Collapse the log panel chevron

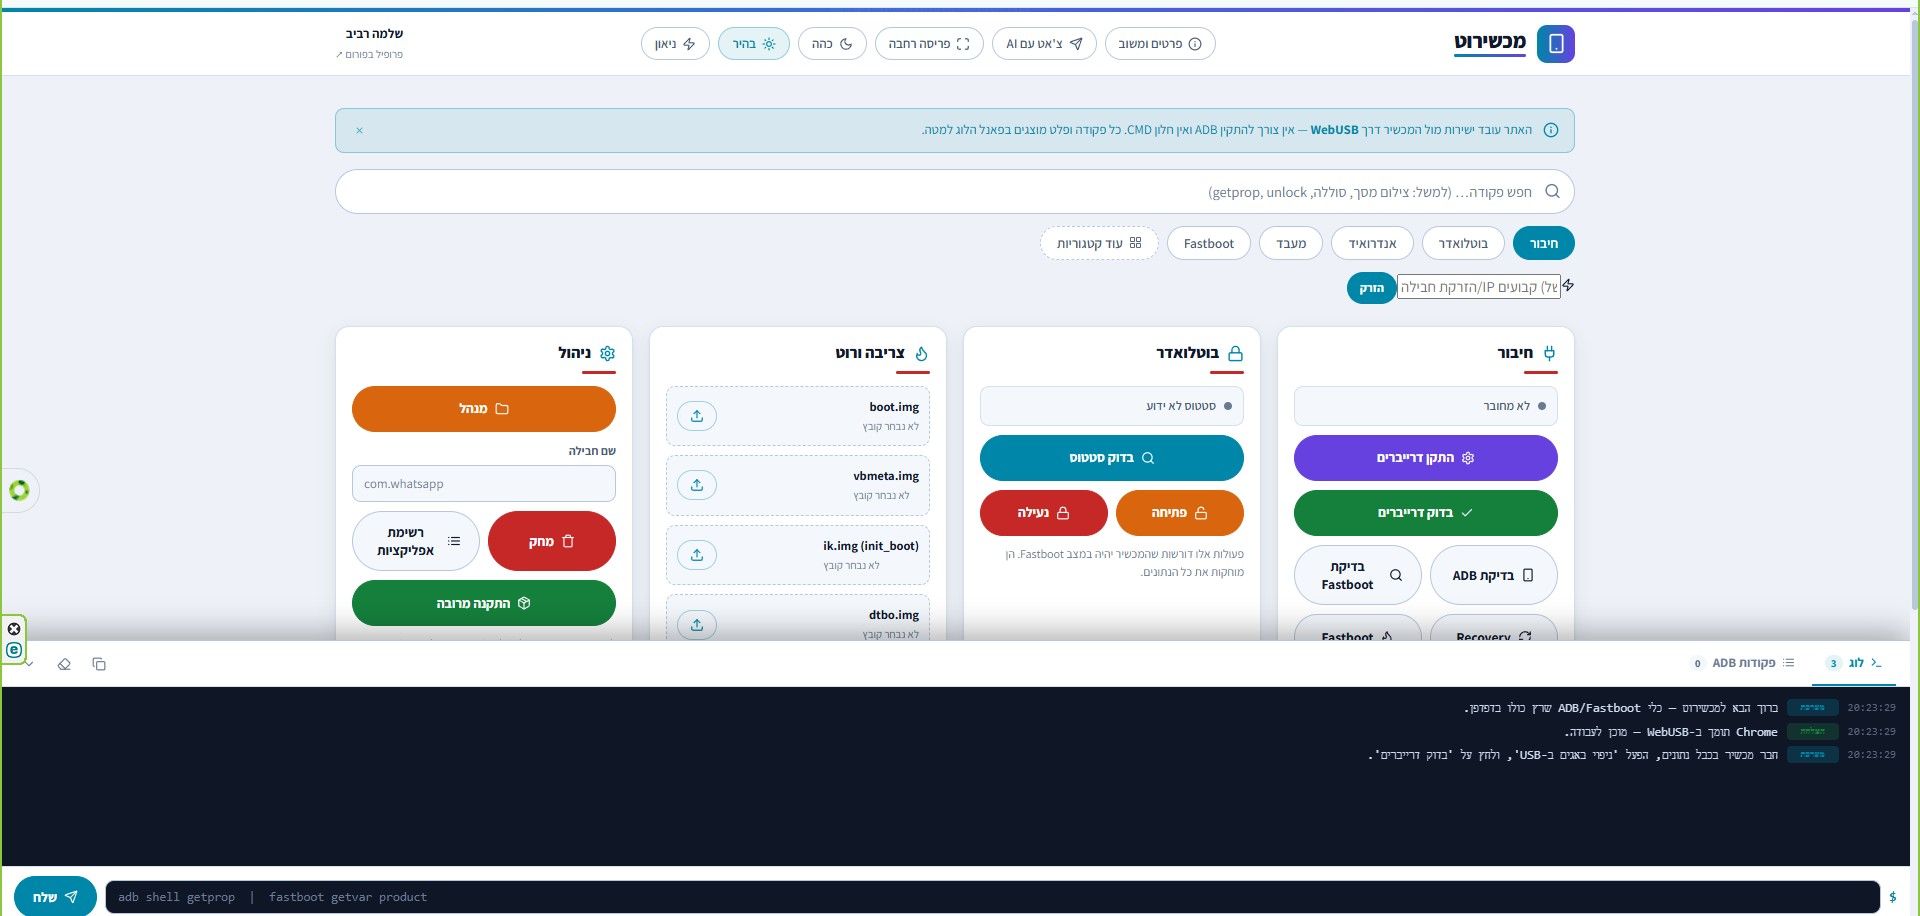pos(29,664)
